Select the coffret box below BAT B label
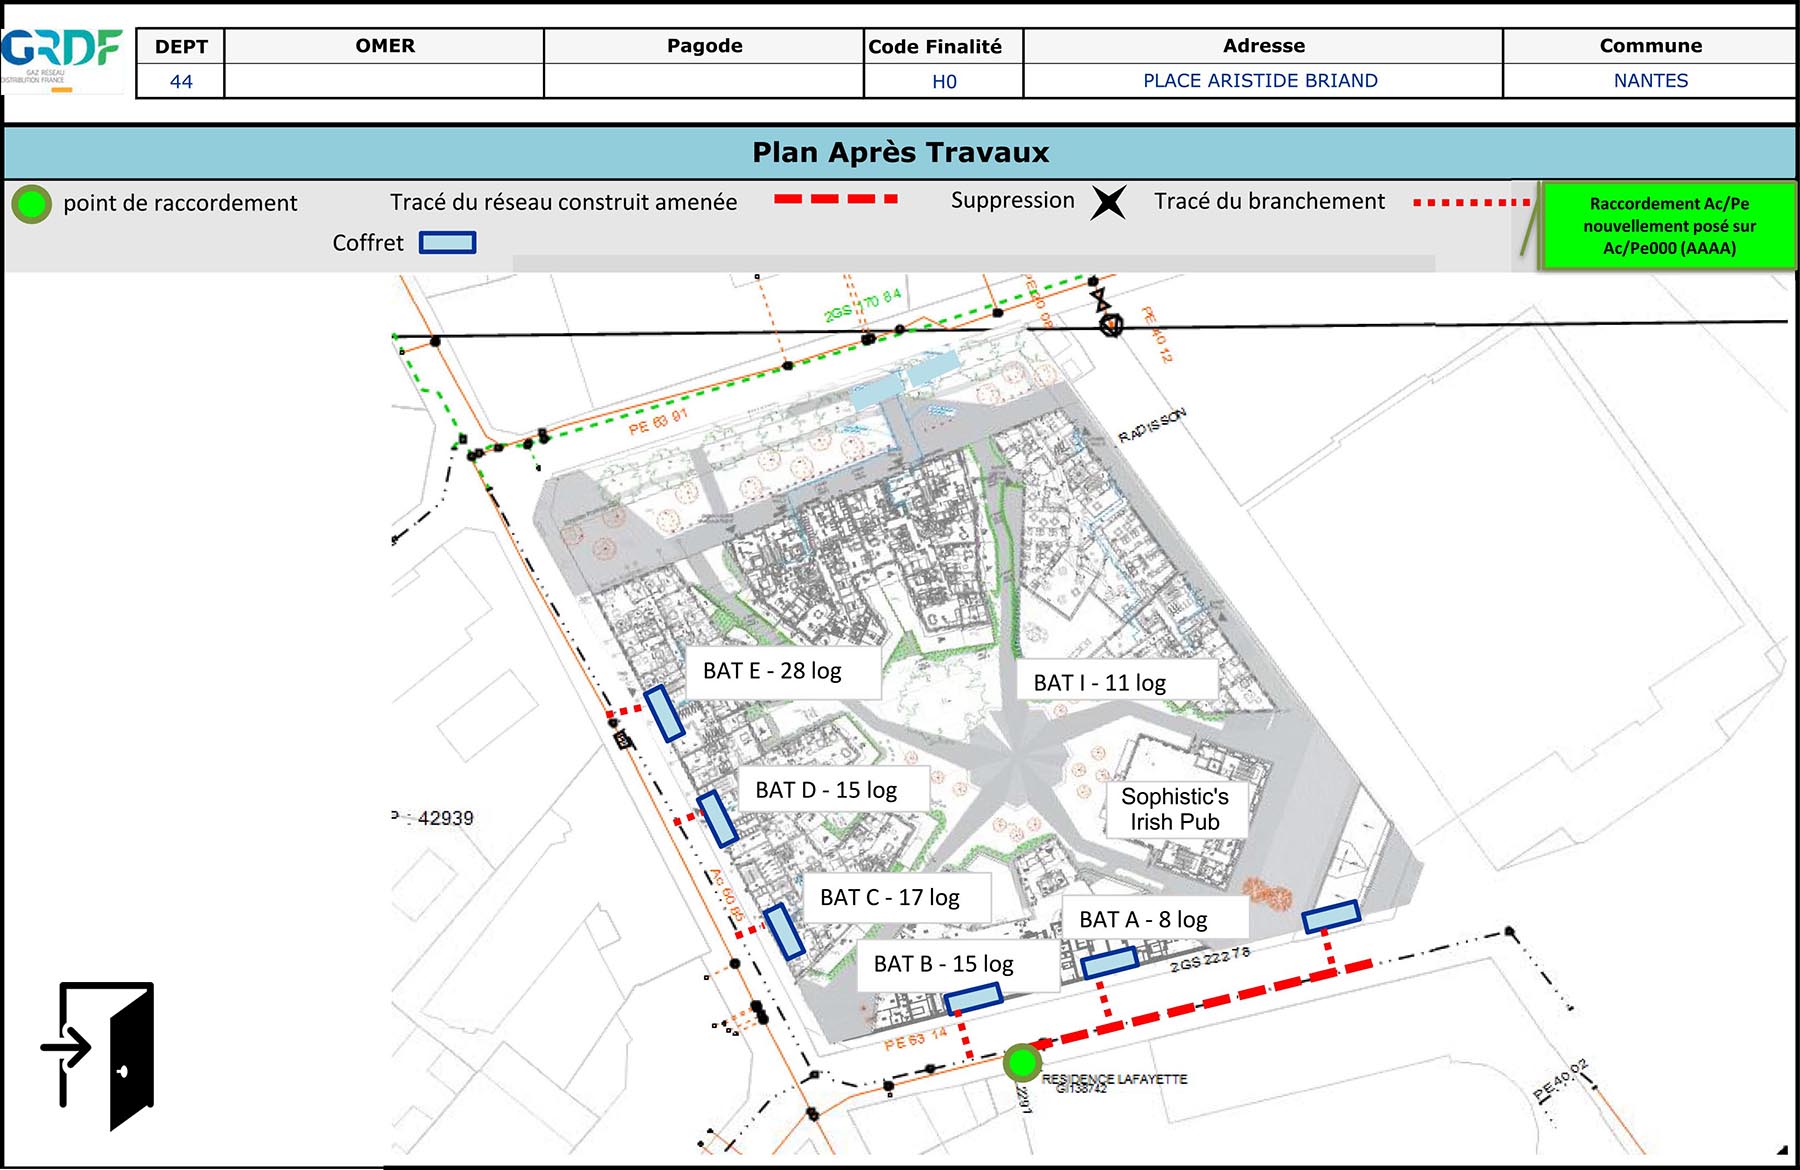Screen dimensions: 1800x1170 click(973, 998)
